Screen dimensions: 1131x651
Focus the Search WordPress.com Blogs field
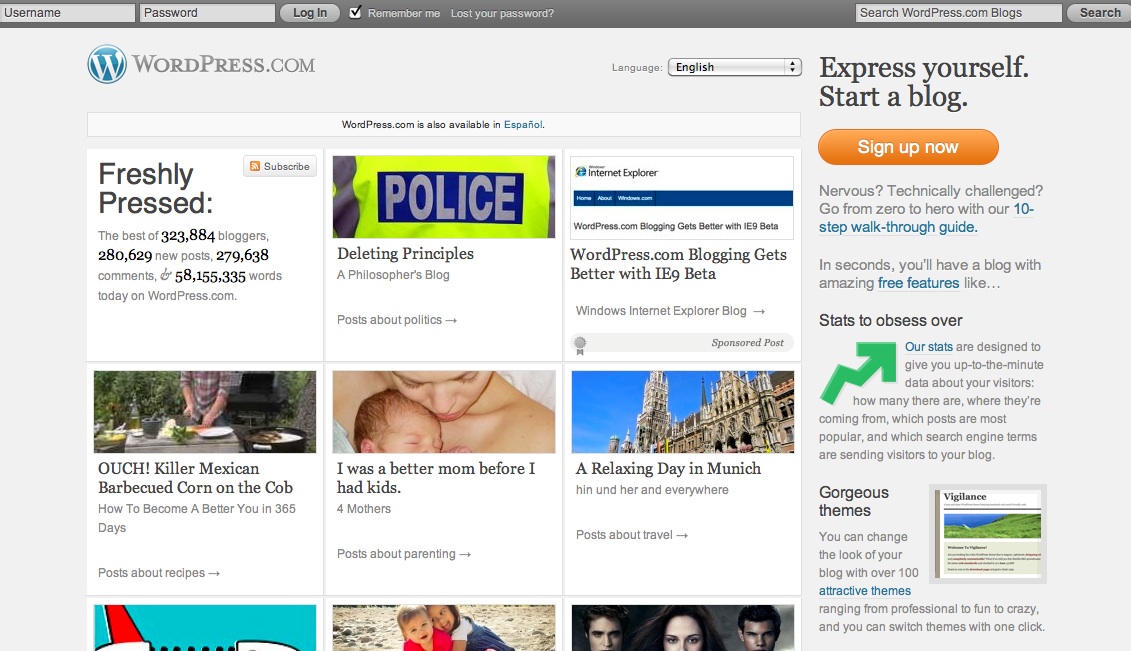pos(959,12)
